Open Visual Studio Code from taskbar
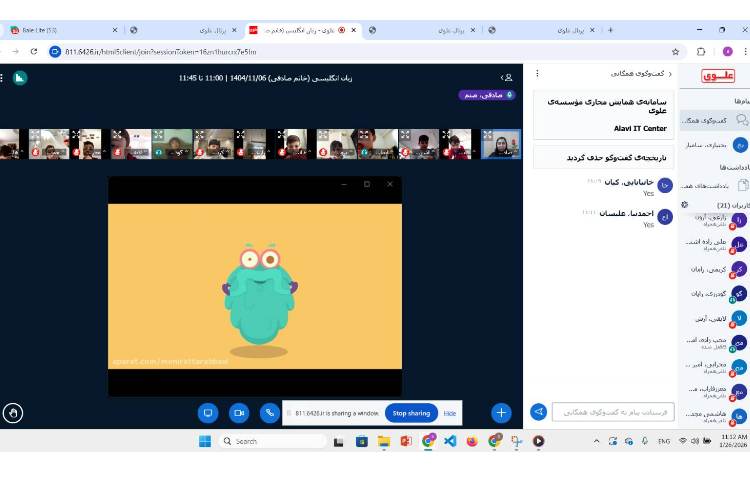The width and height of the screenshot is (750, 480). [x=450, y=441]
